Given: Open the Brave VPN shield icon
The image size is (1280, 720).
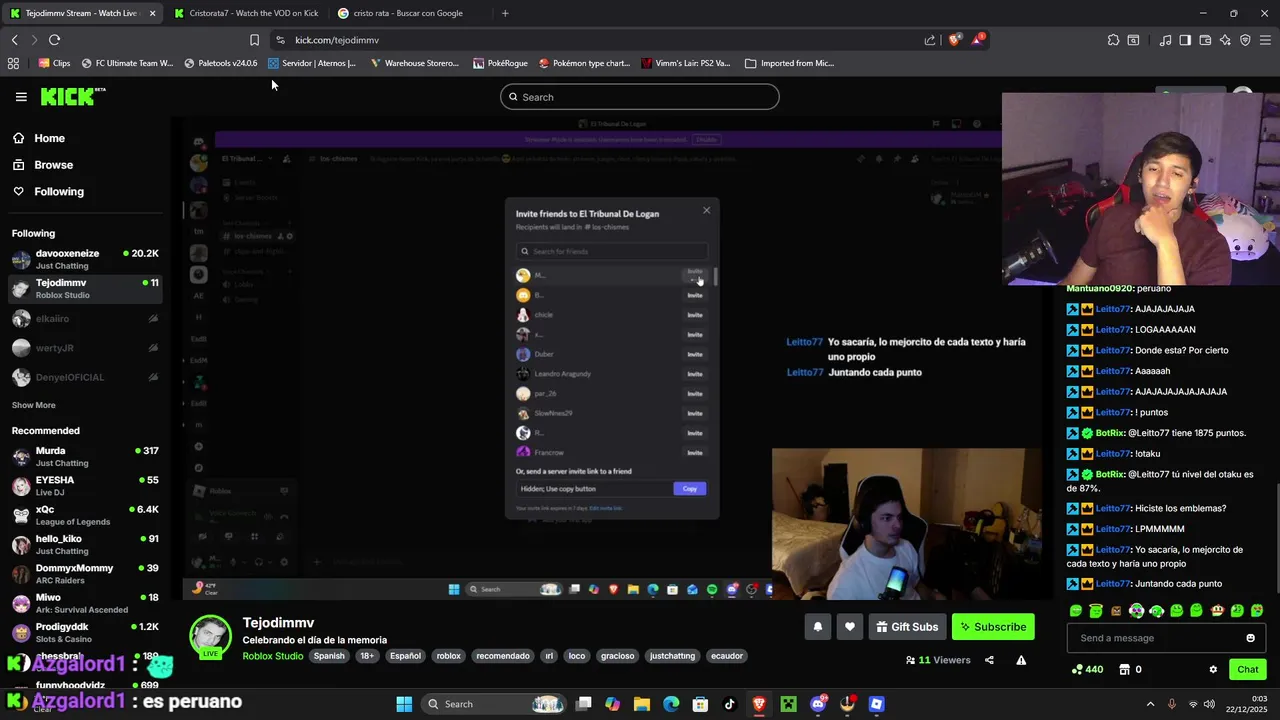Looking at the screenshot, I should [1245, 40].
